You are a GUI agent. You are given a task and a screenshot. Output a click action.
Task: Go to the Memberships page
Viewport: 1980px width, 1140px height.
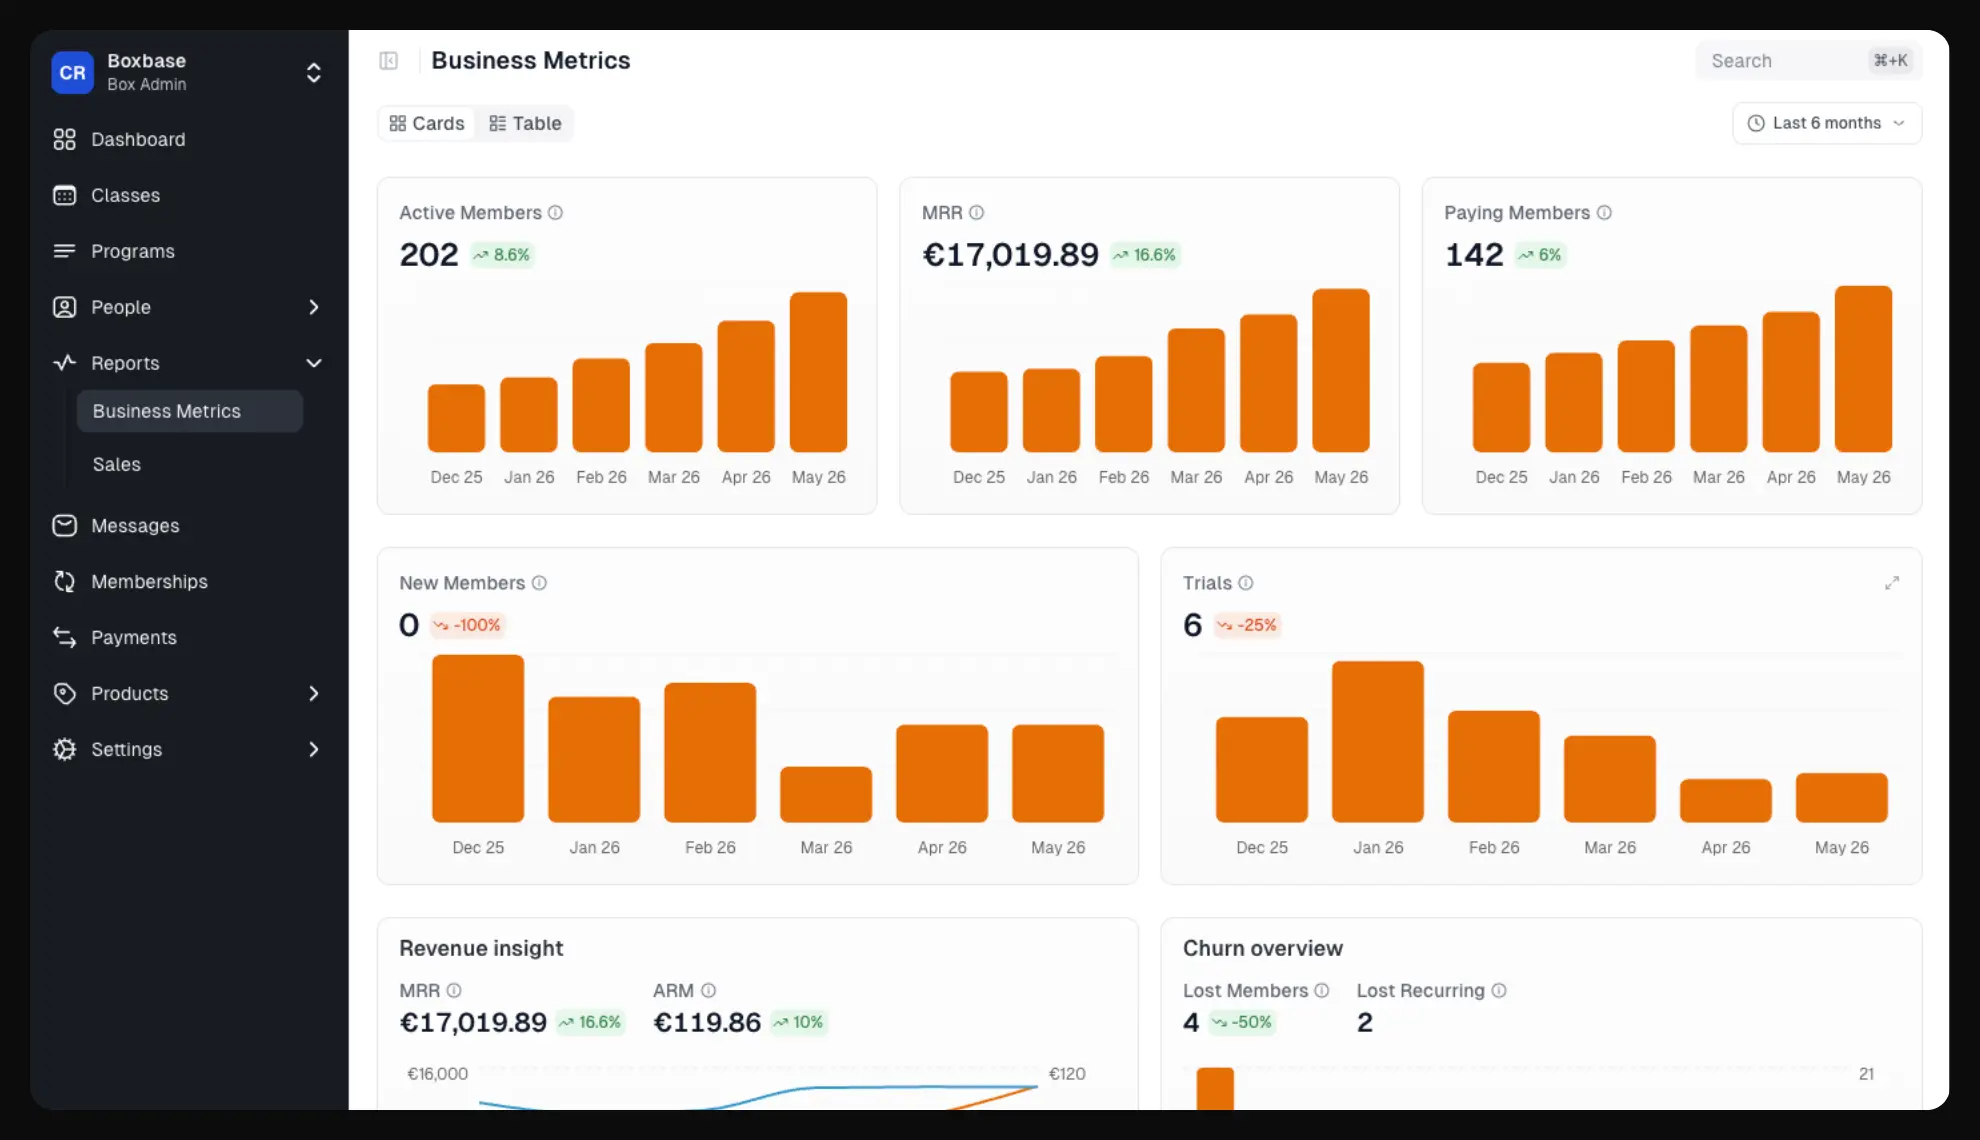coord(190,581)
